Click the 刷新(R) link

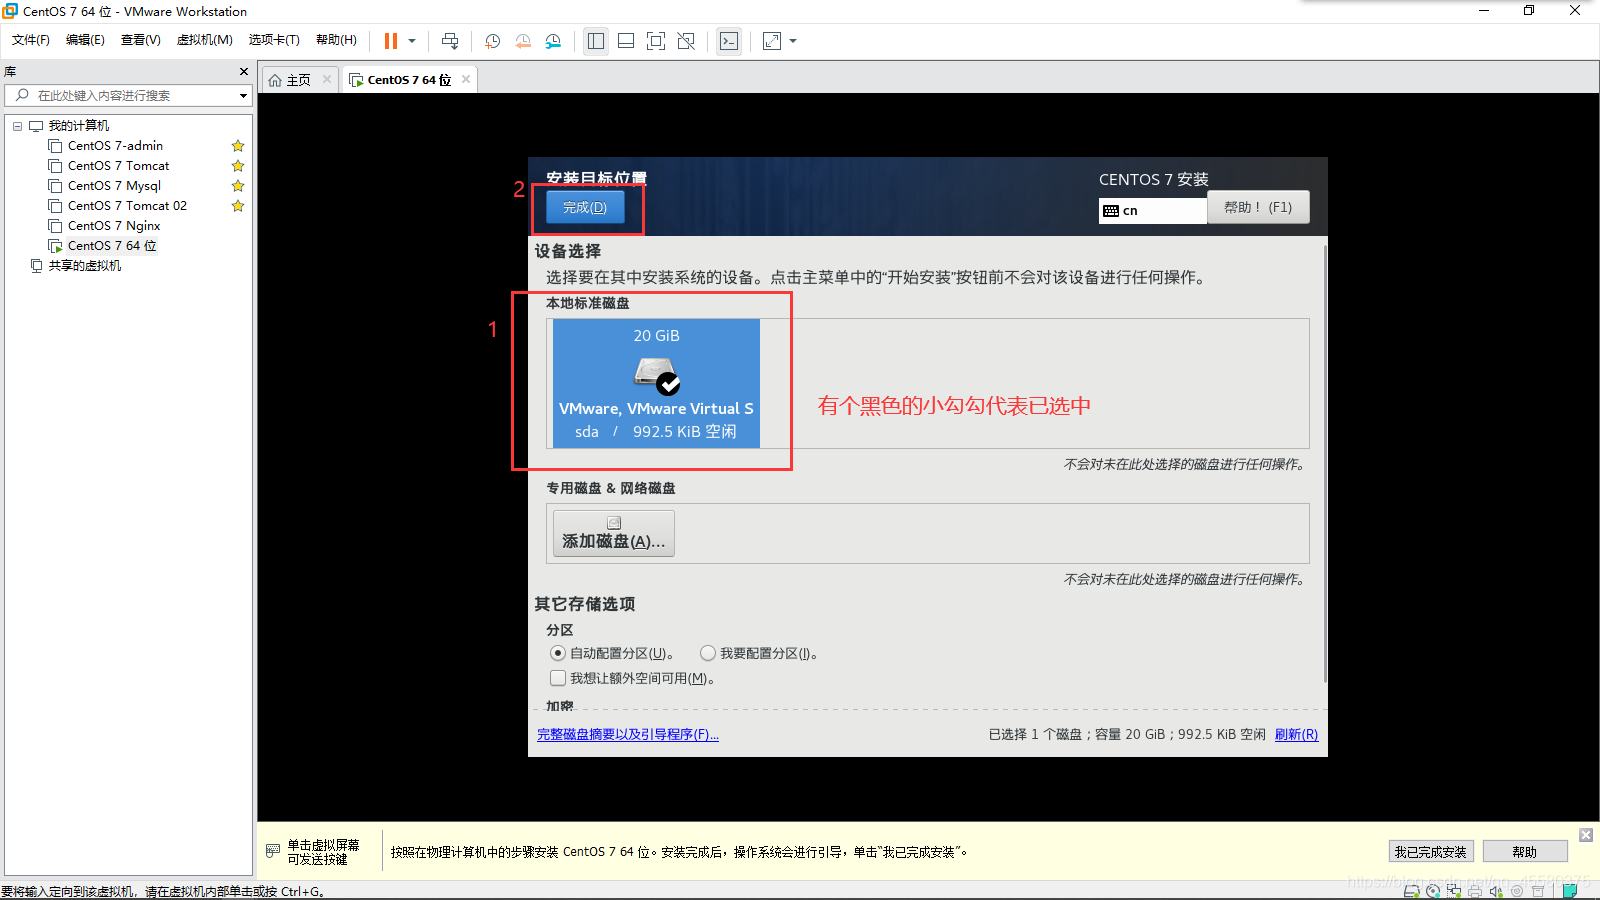point(1296,734)
